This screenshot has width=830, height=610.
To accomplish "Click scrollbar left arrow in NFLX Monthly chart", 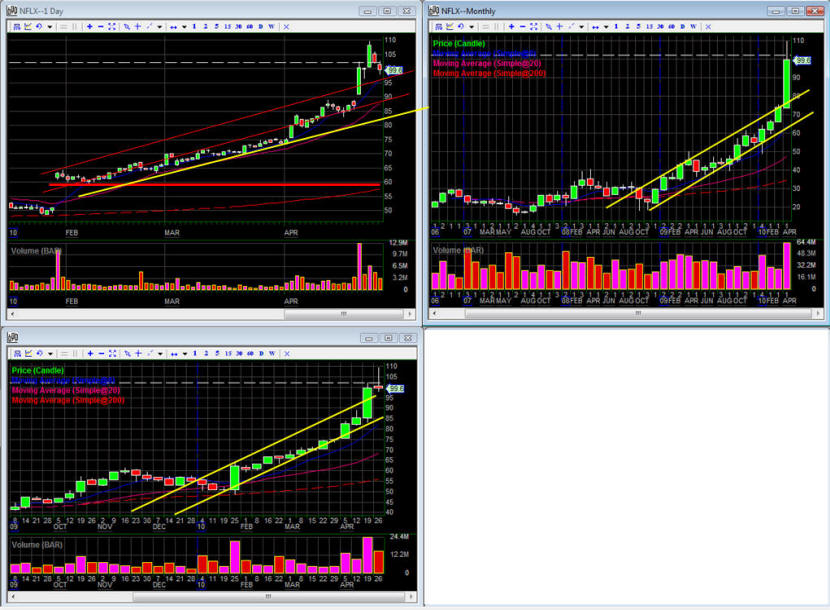I will [435, 313].
